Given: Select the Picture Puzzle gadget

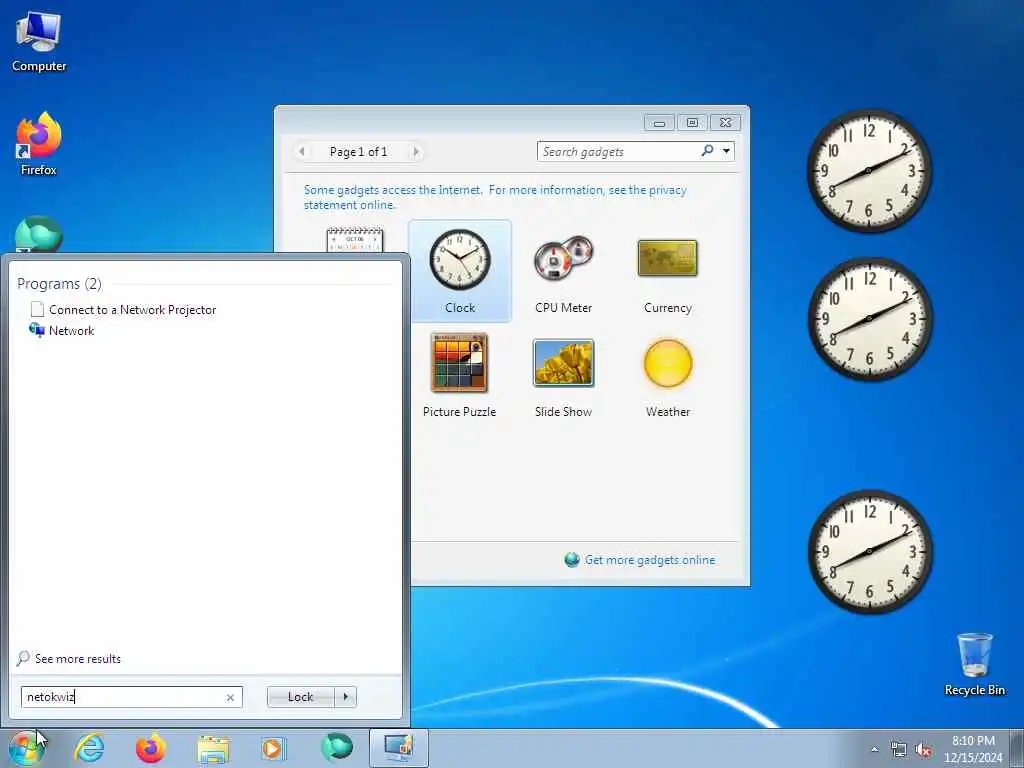Looking at the screenshot, I should (459, 377).
